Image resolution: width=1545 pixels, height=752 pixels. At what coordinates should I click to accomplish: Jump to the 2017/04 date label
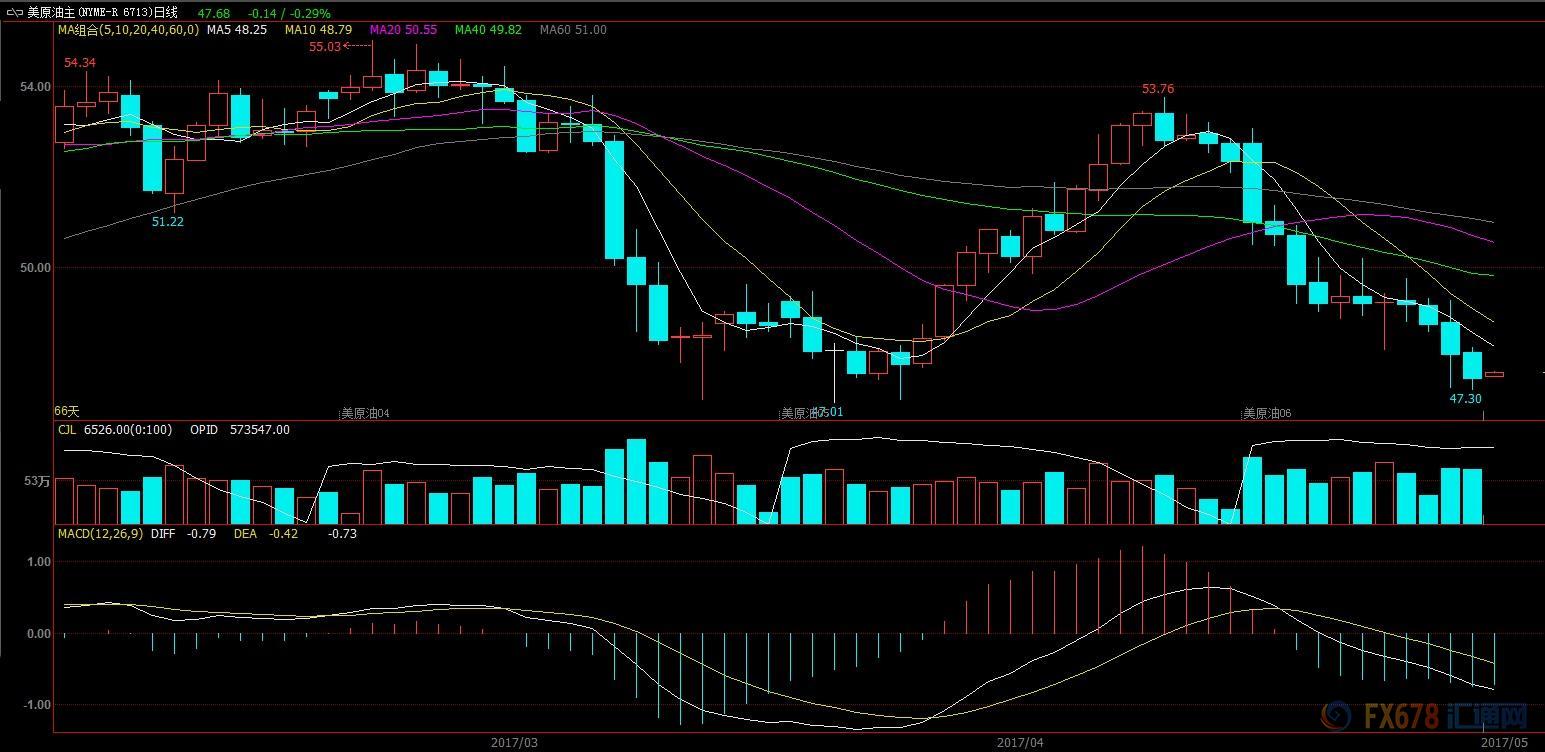1020,743
